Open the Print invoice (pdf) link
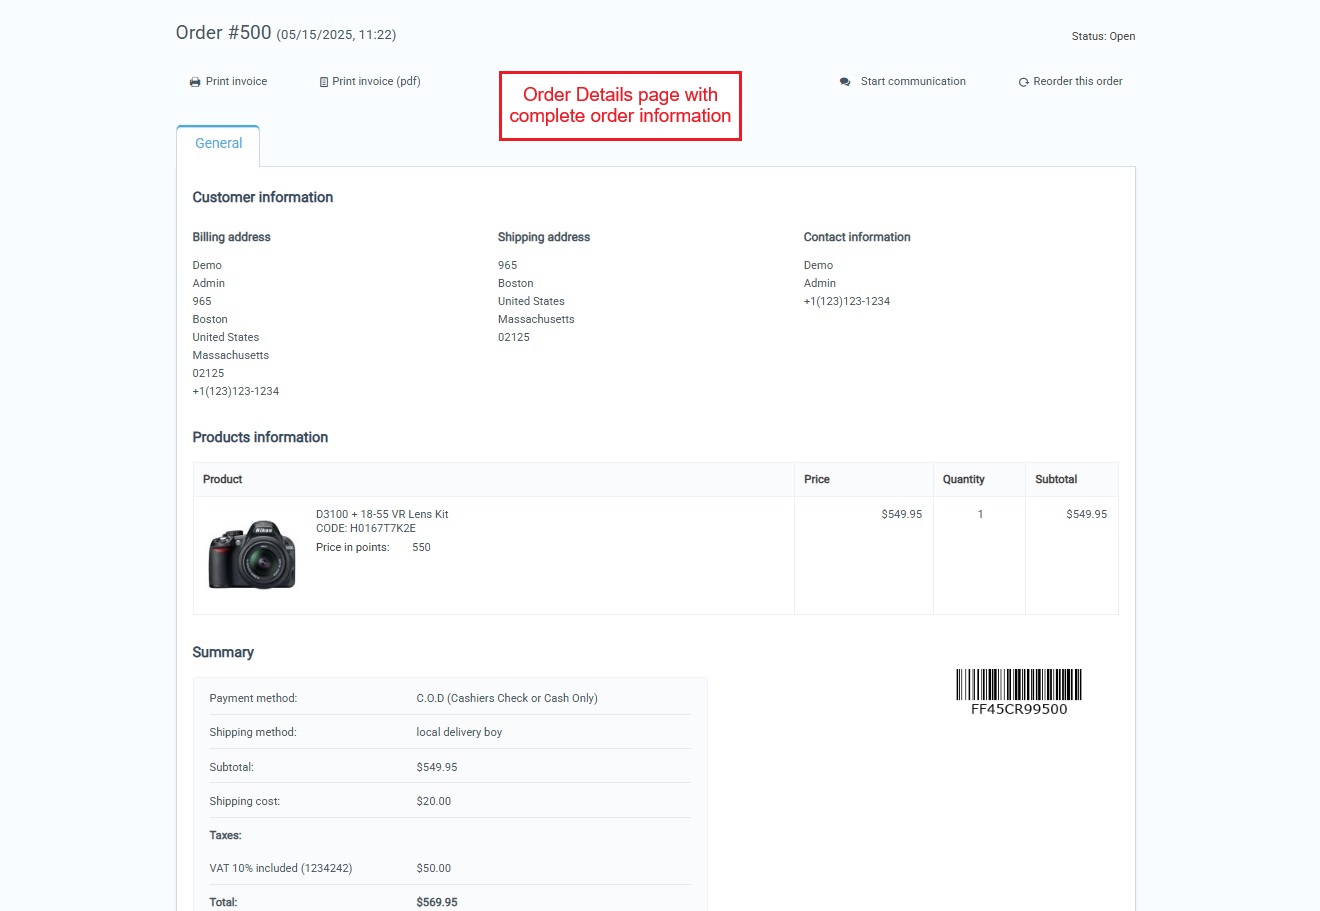Screen dimensions: 1320x911 [x=376, y=81]
